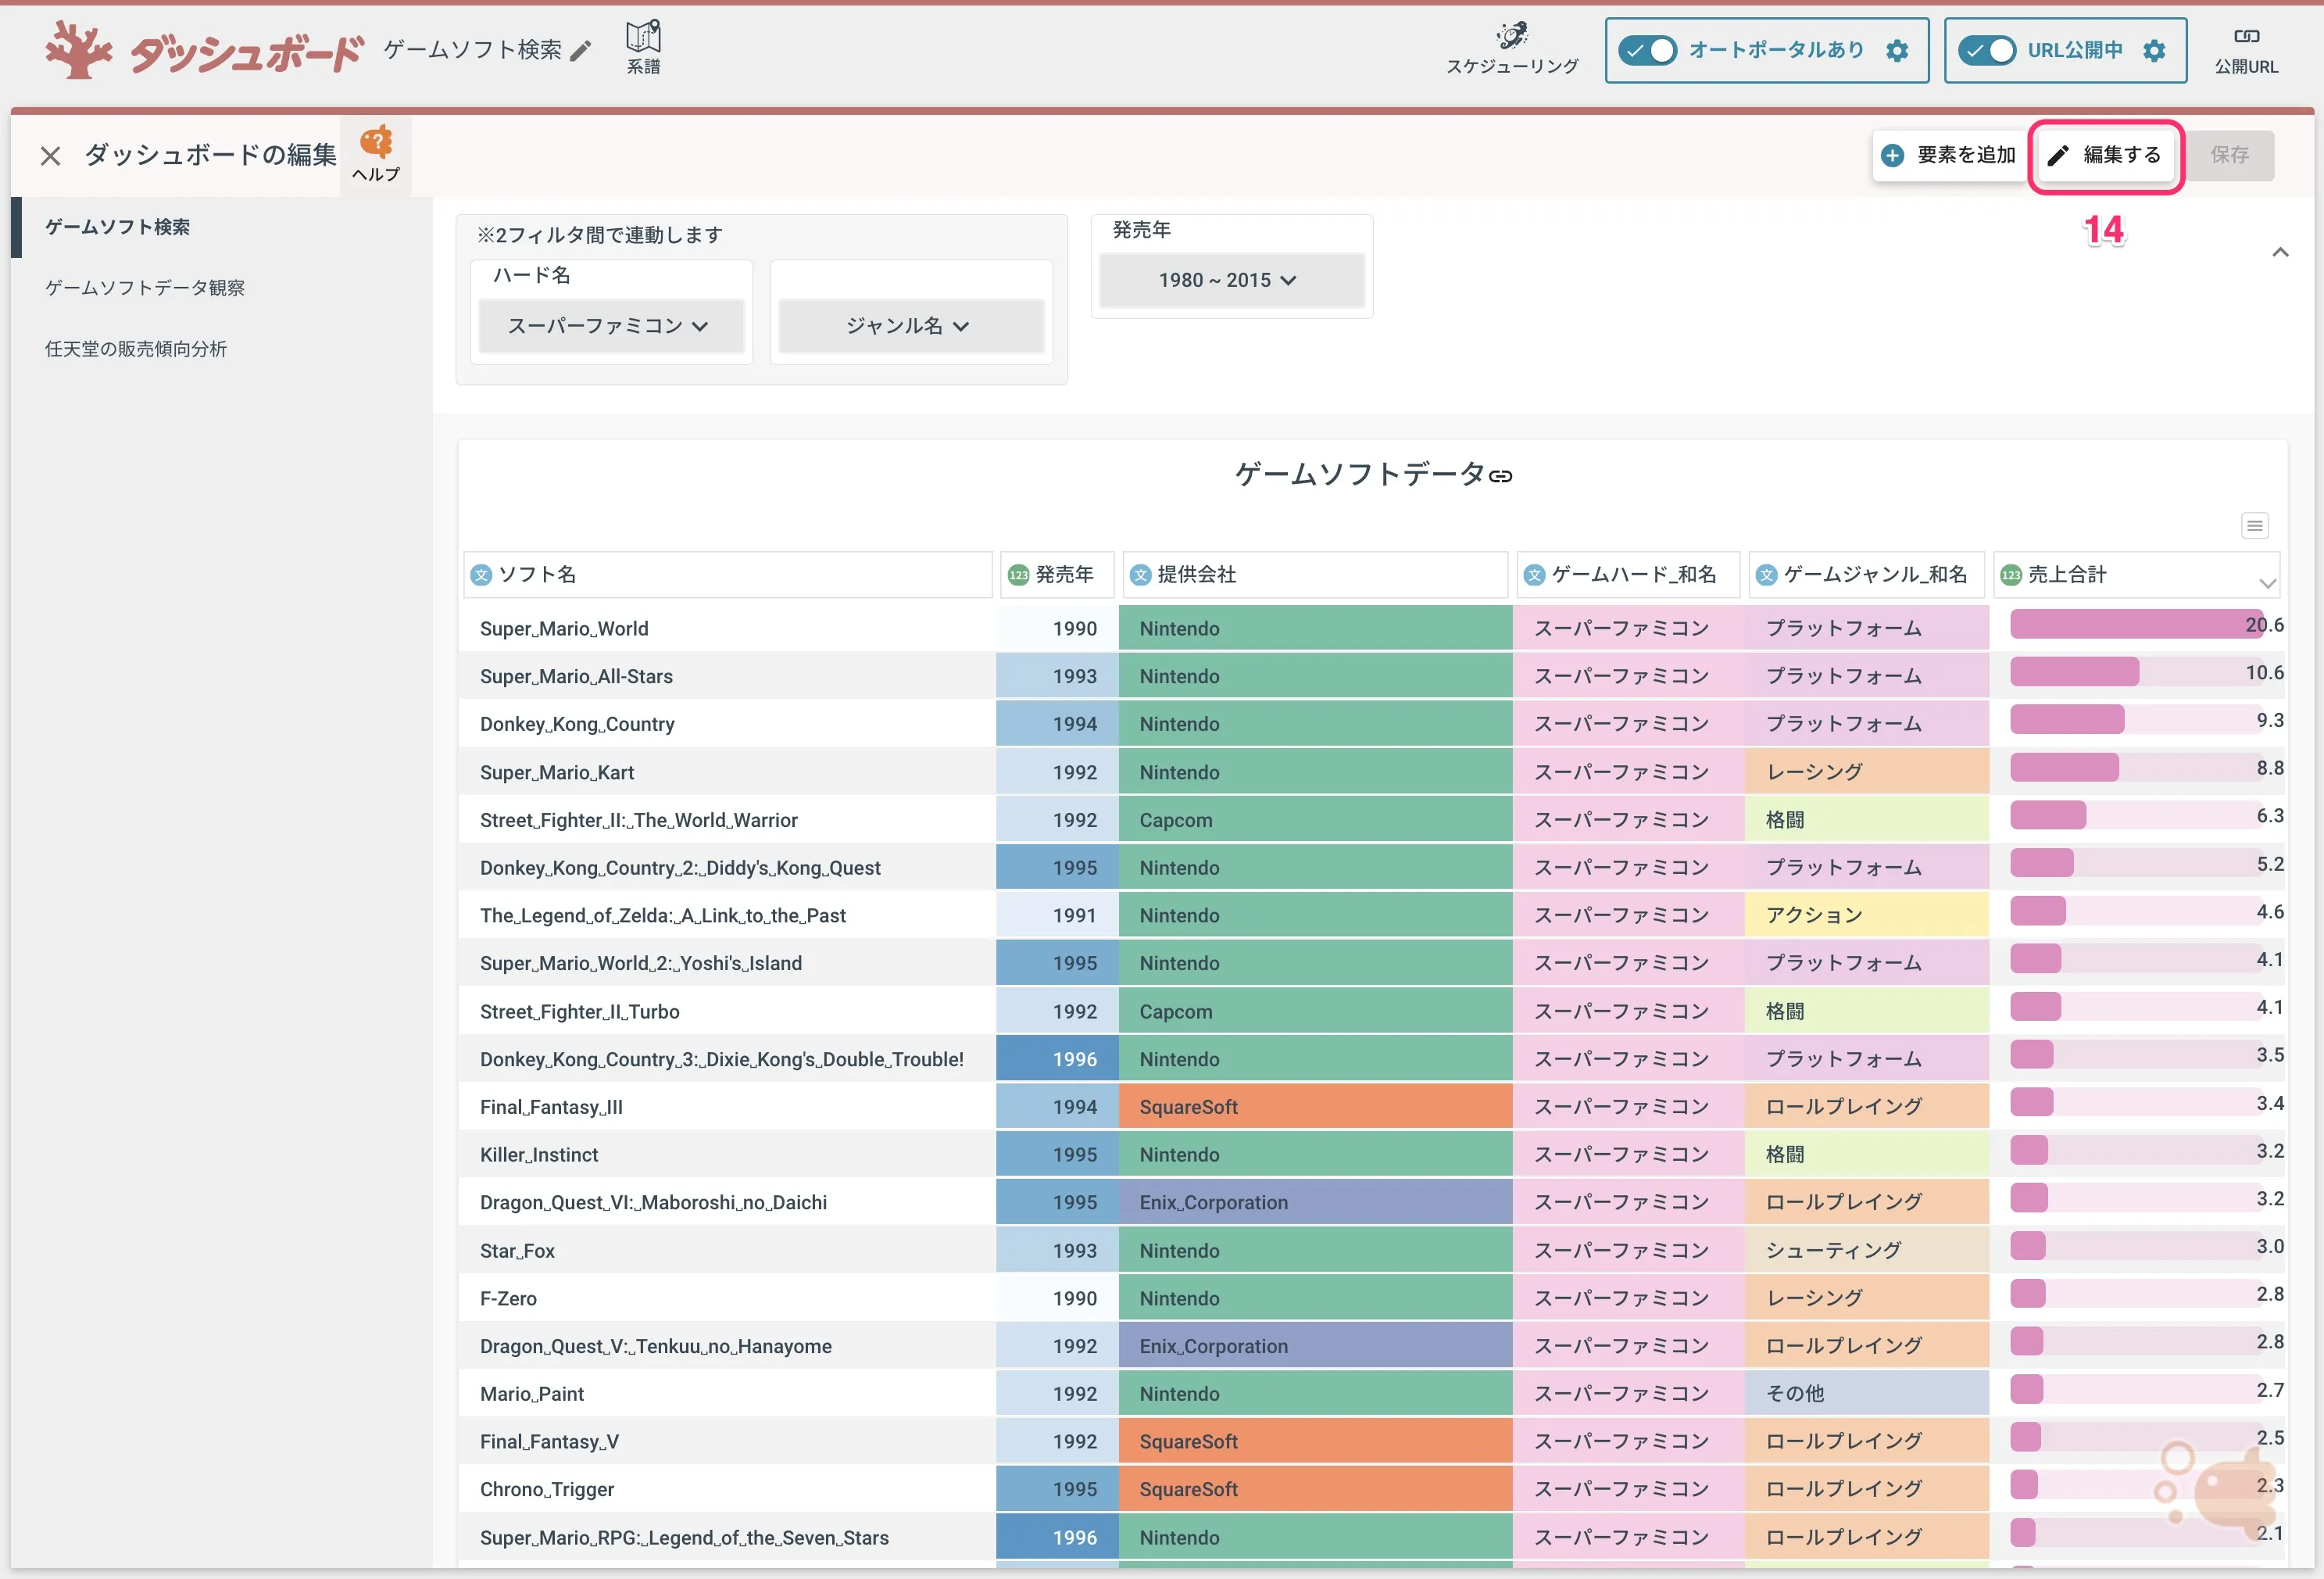Click the ゲームハード_和名 column header

click(x=1628, y=575)
